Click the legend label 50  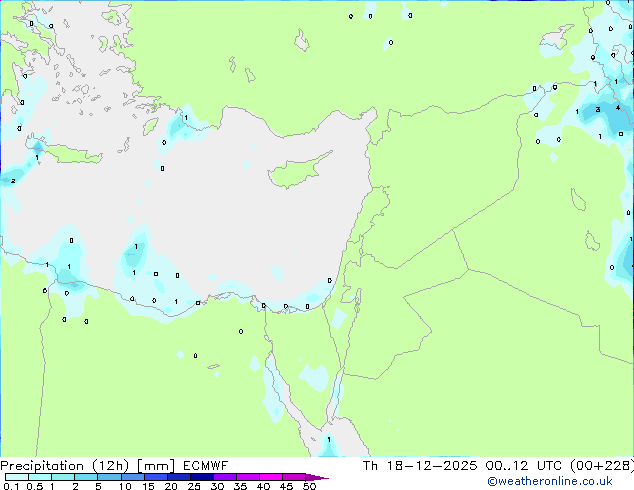click(309, 486)
